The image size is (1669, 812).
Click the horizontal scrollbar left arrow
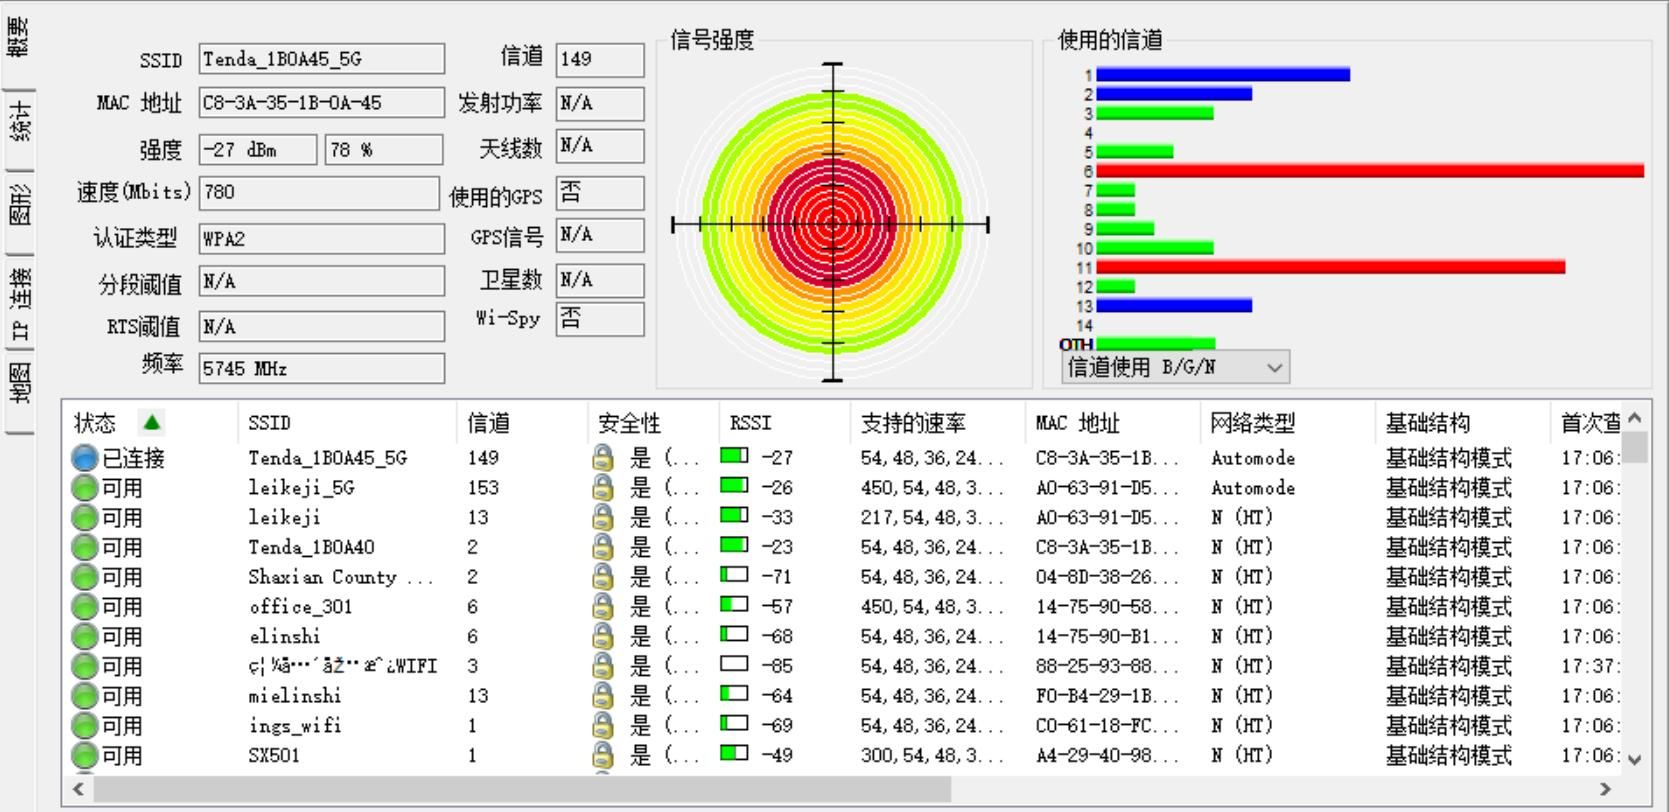(78, 788)
